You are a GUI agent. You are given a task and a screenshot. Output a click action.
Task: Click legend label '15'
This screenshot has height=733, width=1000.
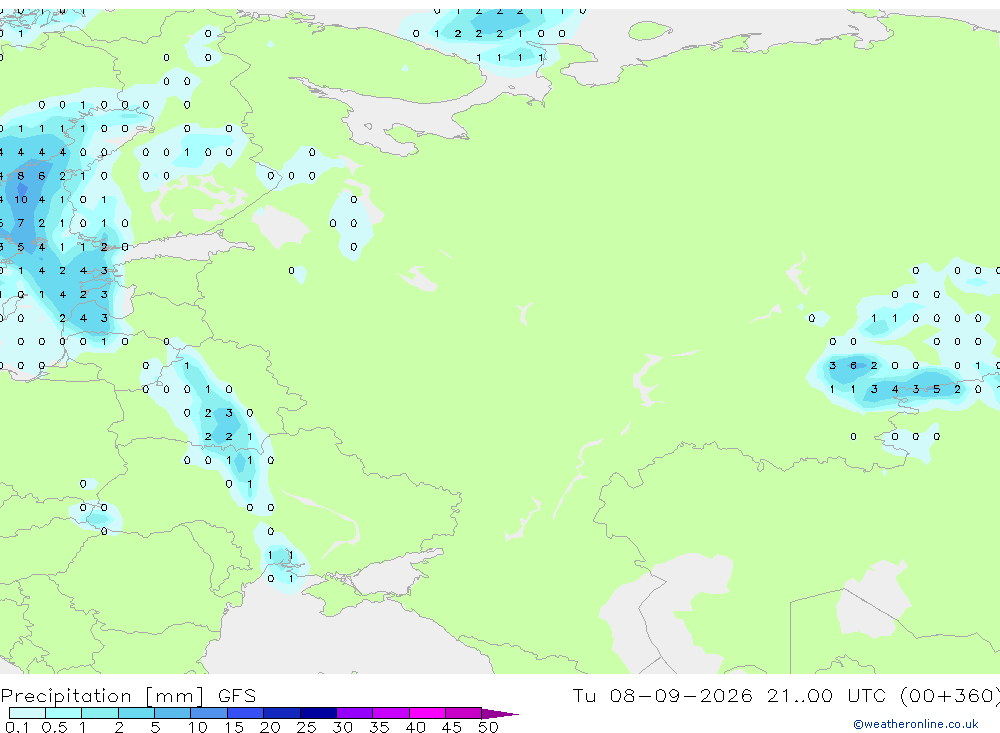pos(234,727)
